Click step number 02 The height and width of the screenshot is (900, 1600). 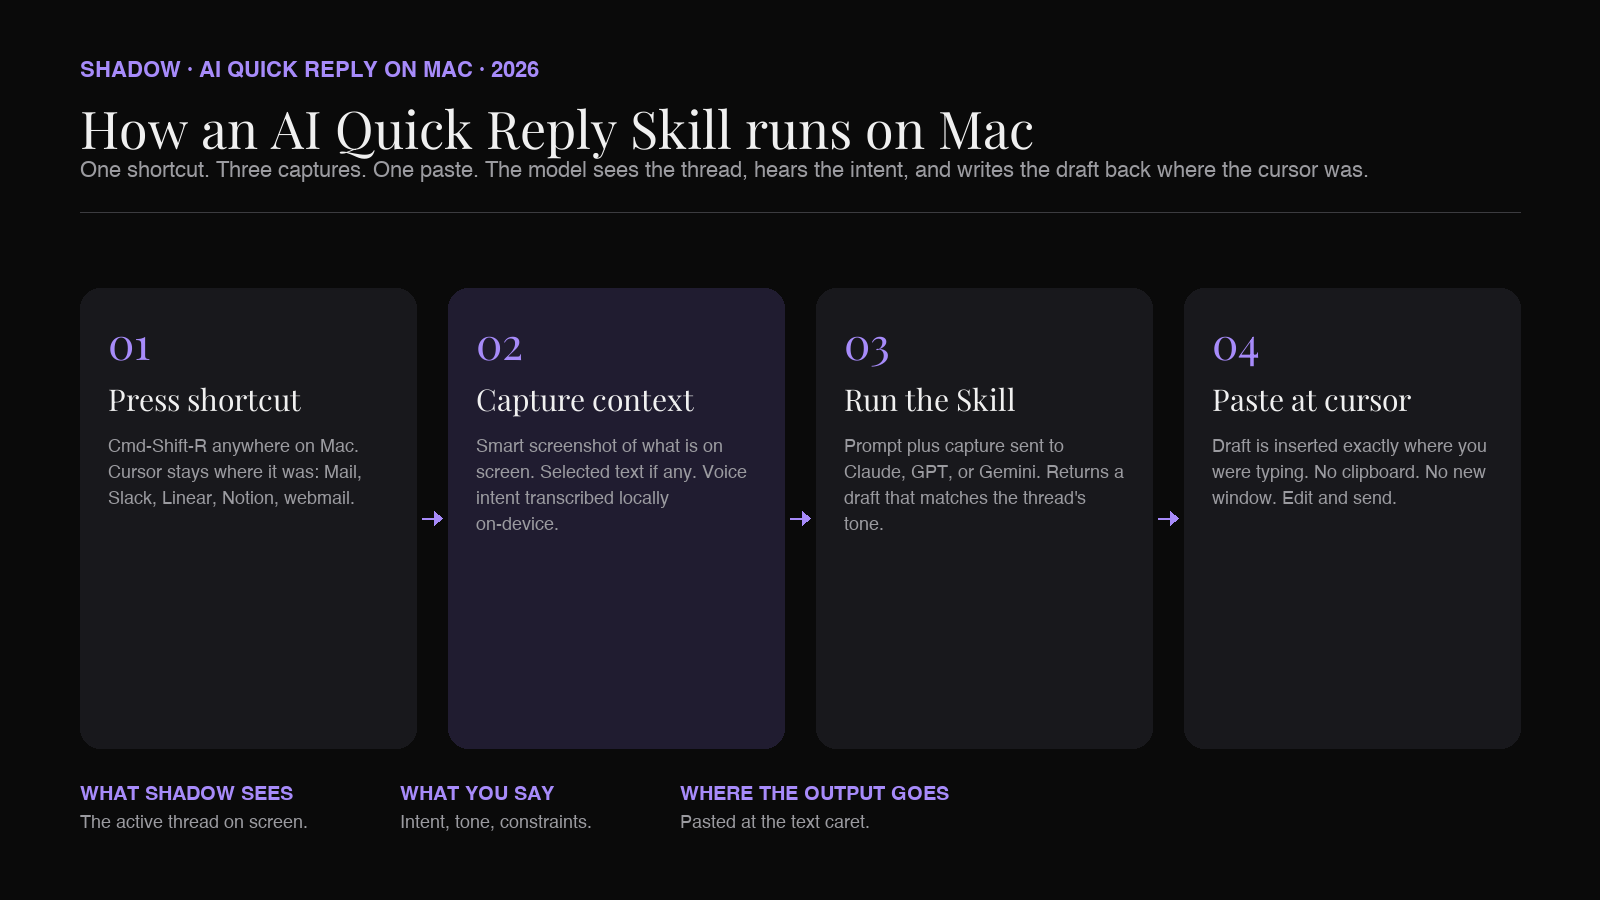[x=499, y=348]
